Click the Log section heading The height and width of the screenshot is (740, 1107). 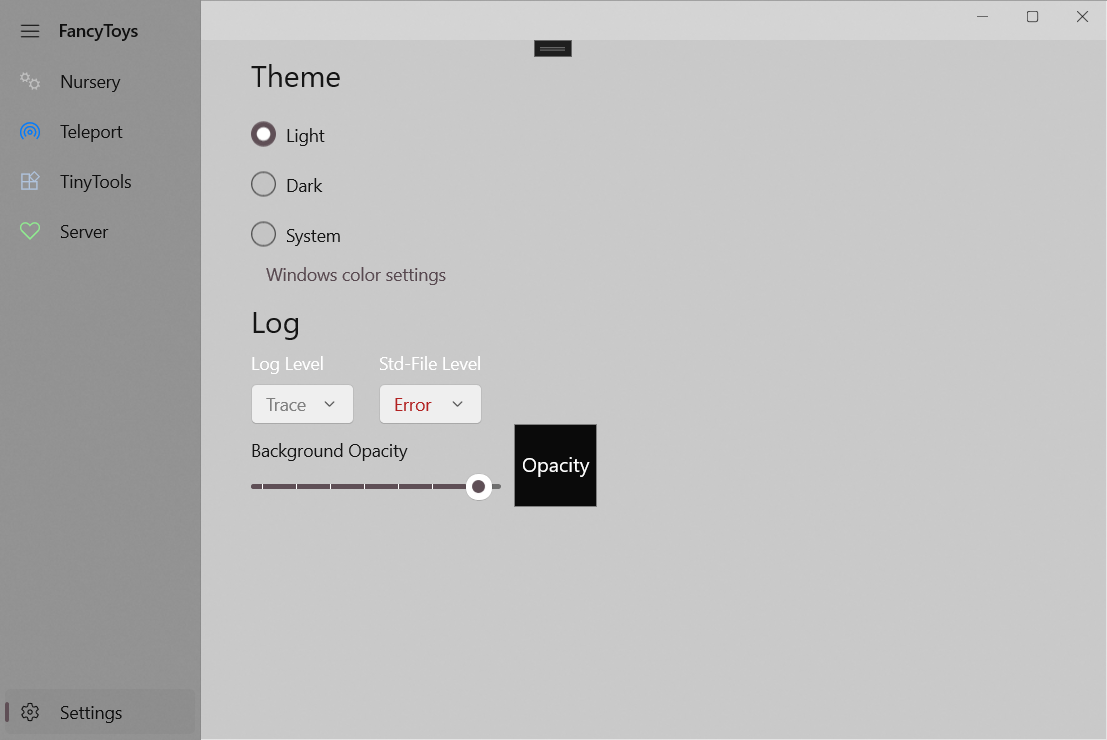point(276,323)
